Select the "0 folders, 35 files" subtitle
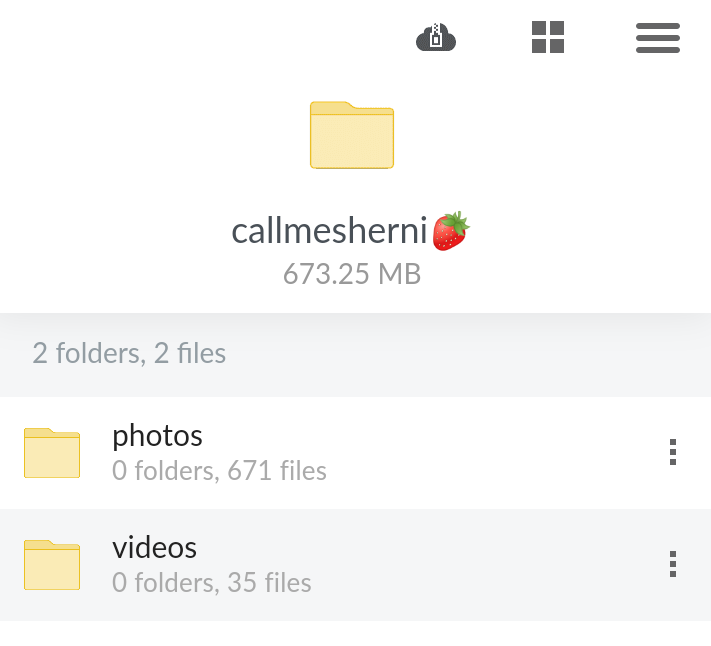The height and width of the screenshot is (646, 711). 212,583
